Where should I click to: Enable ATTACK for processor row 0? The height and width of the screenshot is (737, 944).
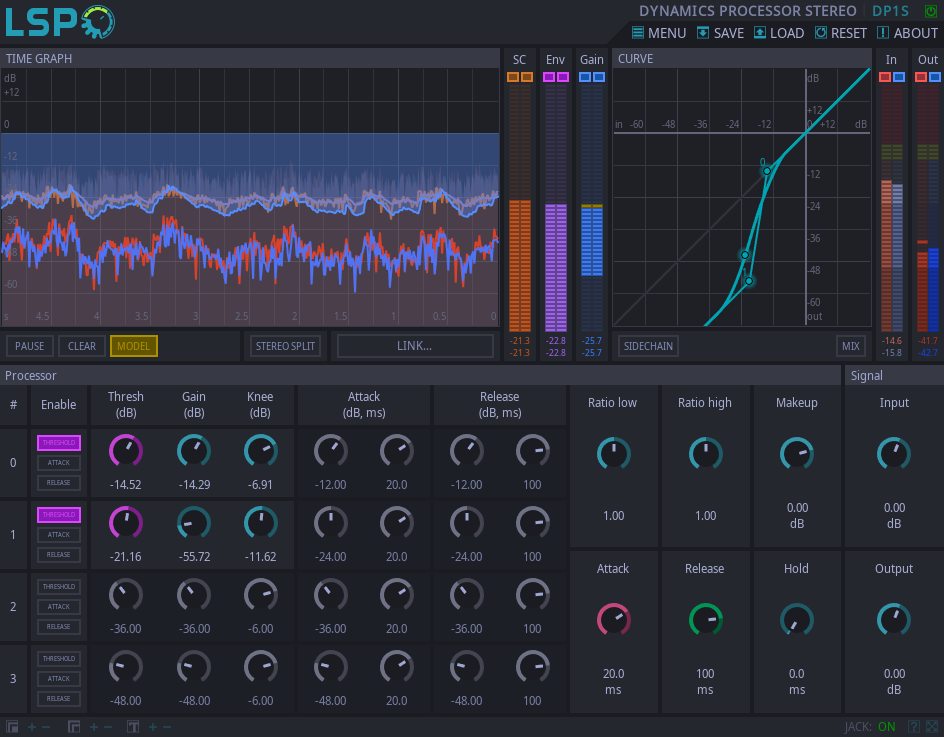point(59,462)
